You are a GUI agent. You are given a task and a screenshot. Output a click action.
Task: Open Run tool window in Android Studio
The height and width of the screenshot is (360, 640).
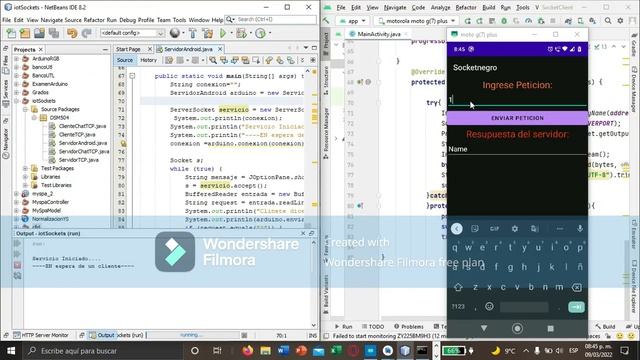click(343, 327)
